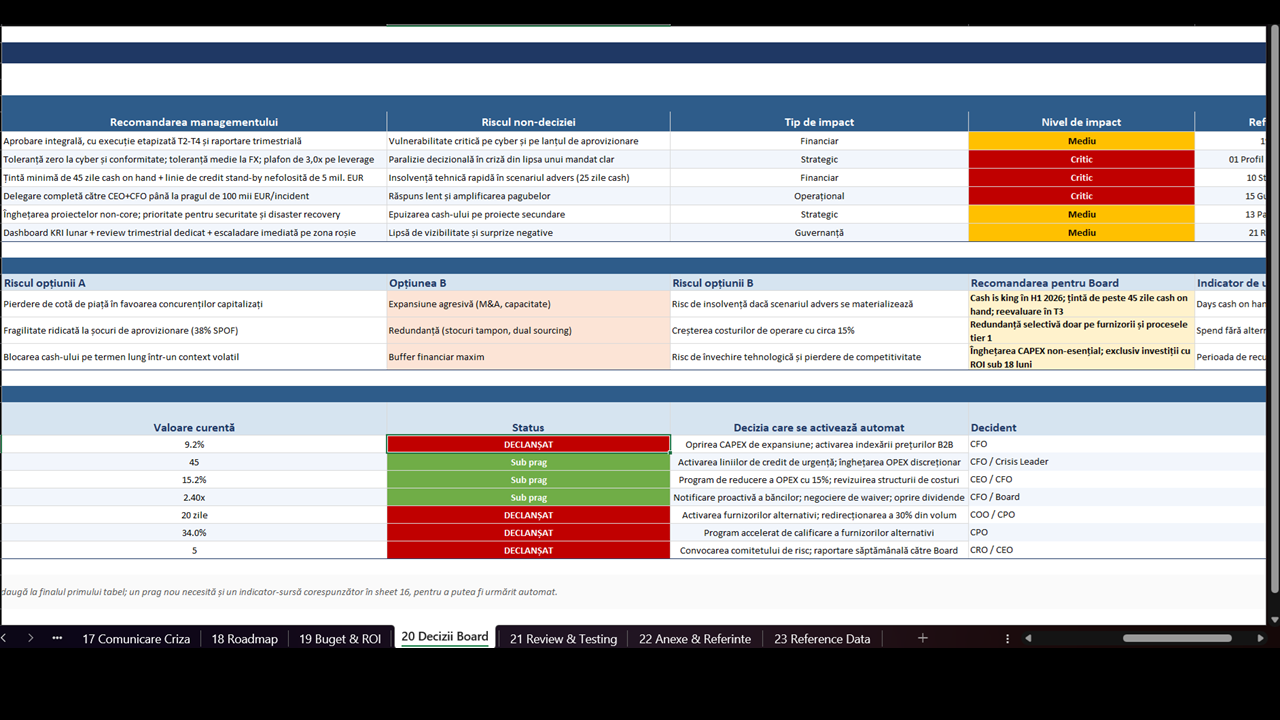Viewport: 1280px width, 720px height.
Task: Select the Riscul opțiunii A header
Action: click(194, 283)
